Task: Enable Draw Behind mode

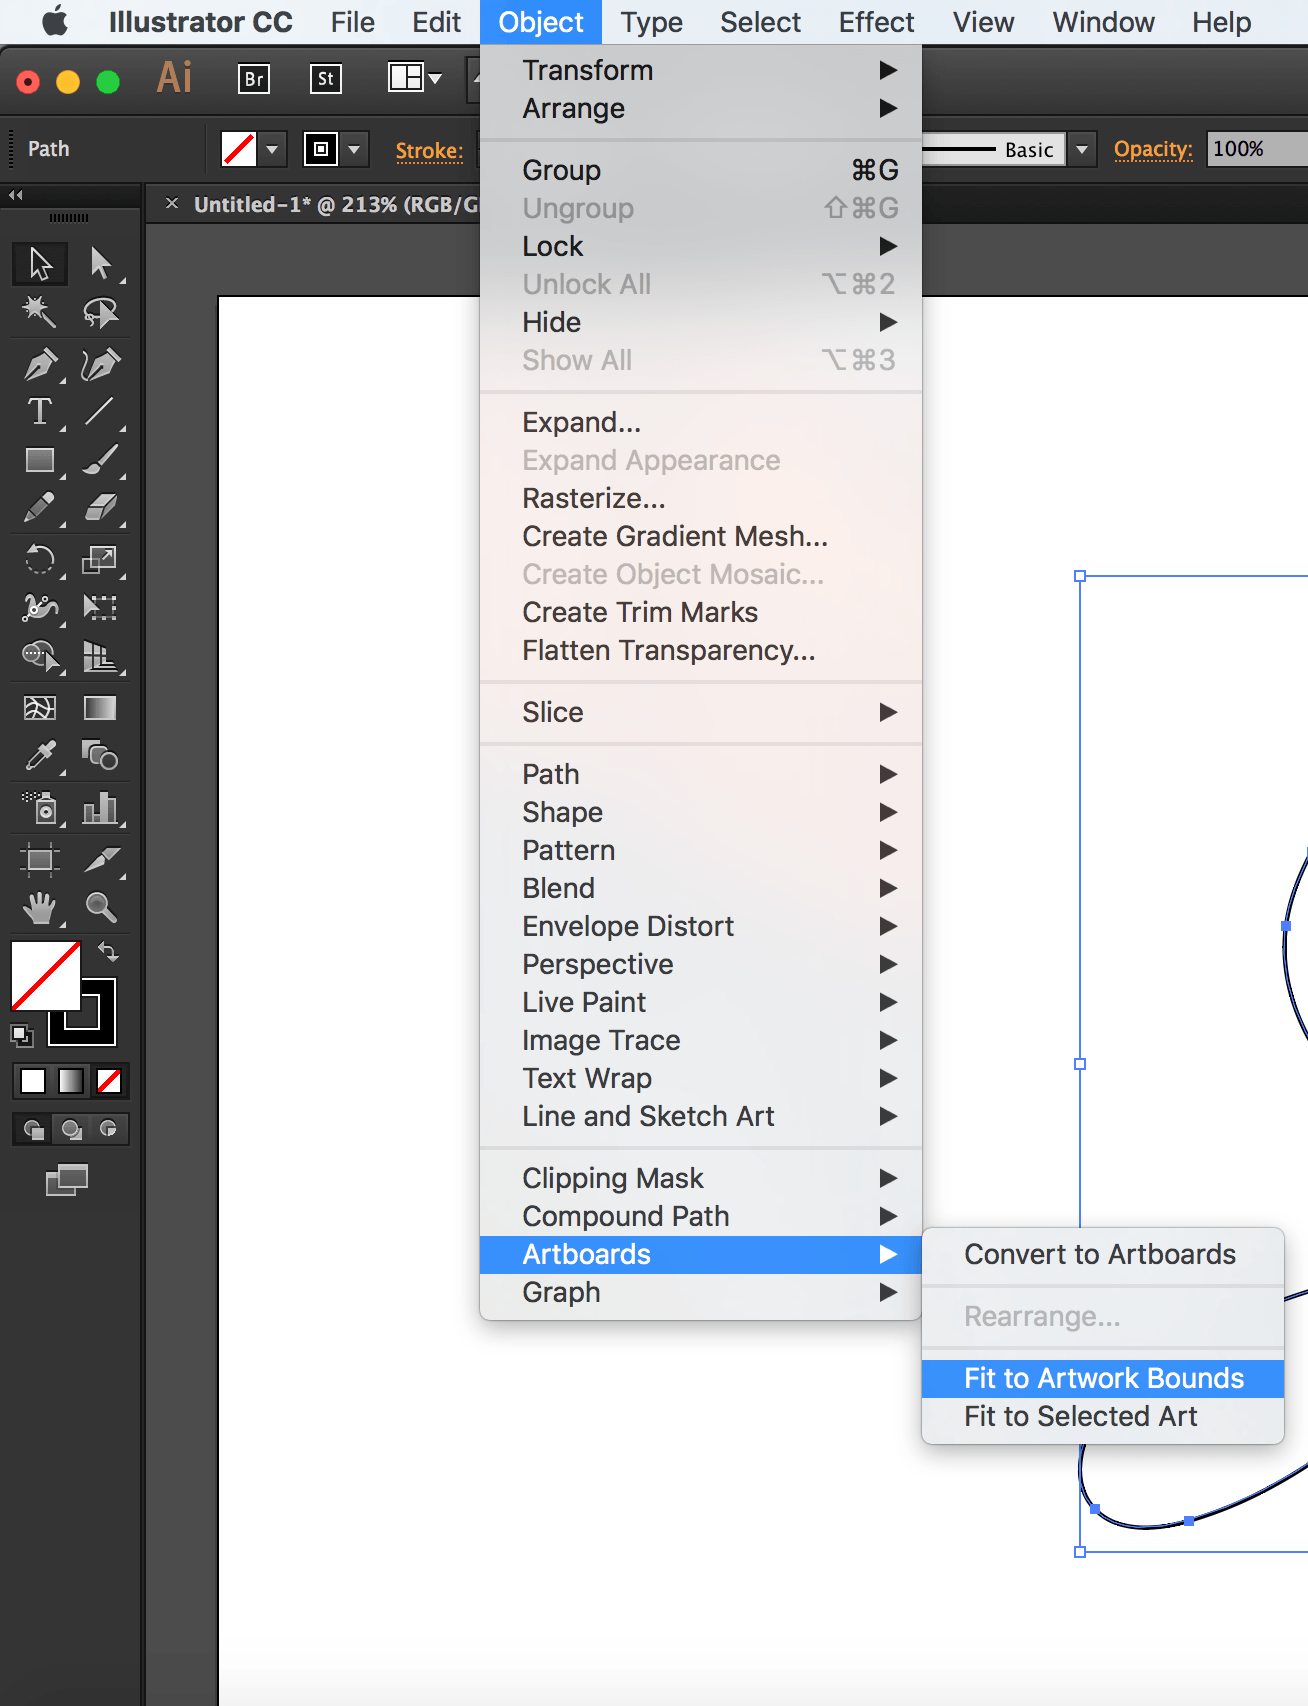Action: coord(71,1129)
